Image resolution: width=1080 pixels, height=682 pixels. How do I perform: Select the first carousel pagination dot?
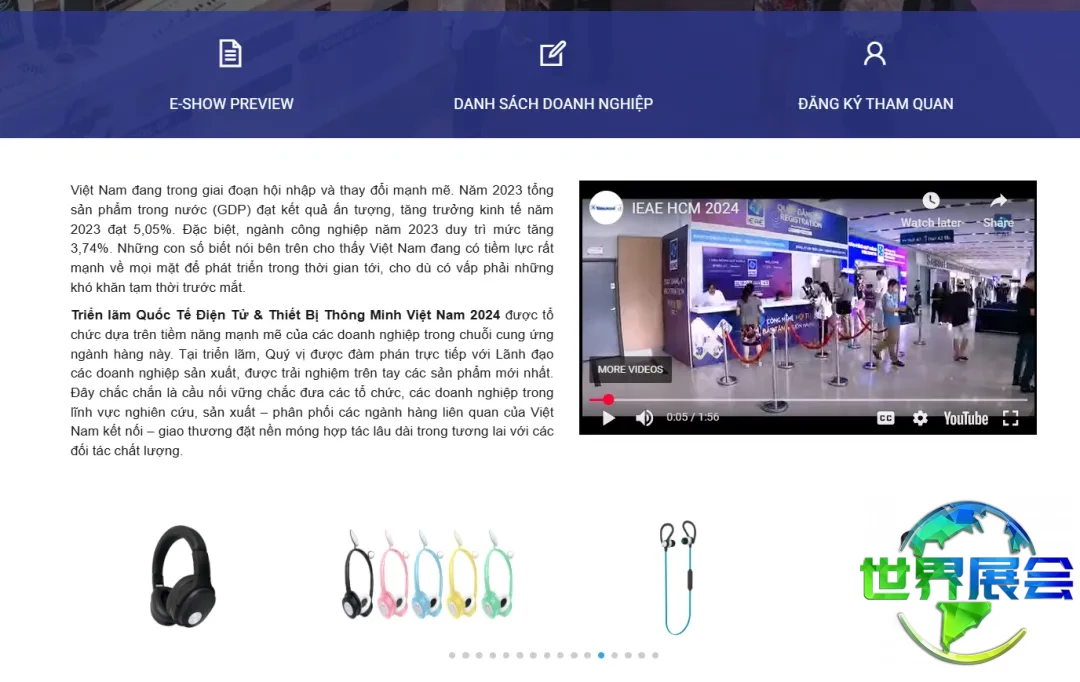[x=452, y=656]
